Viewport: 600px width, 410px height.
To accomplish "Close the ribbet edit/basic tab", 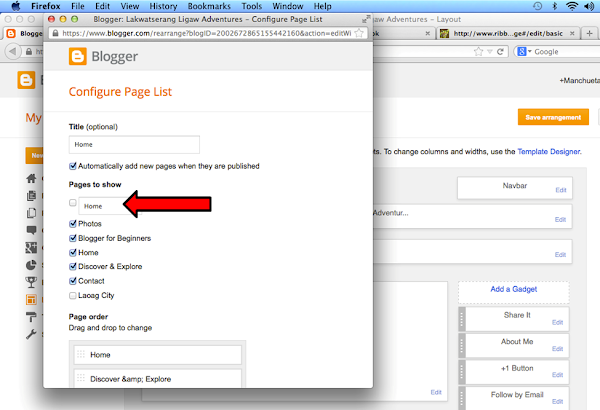I will pyautogui.click(x=572, y=33).
